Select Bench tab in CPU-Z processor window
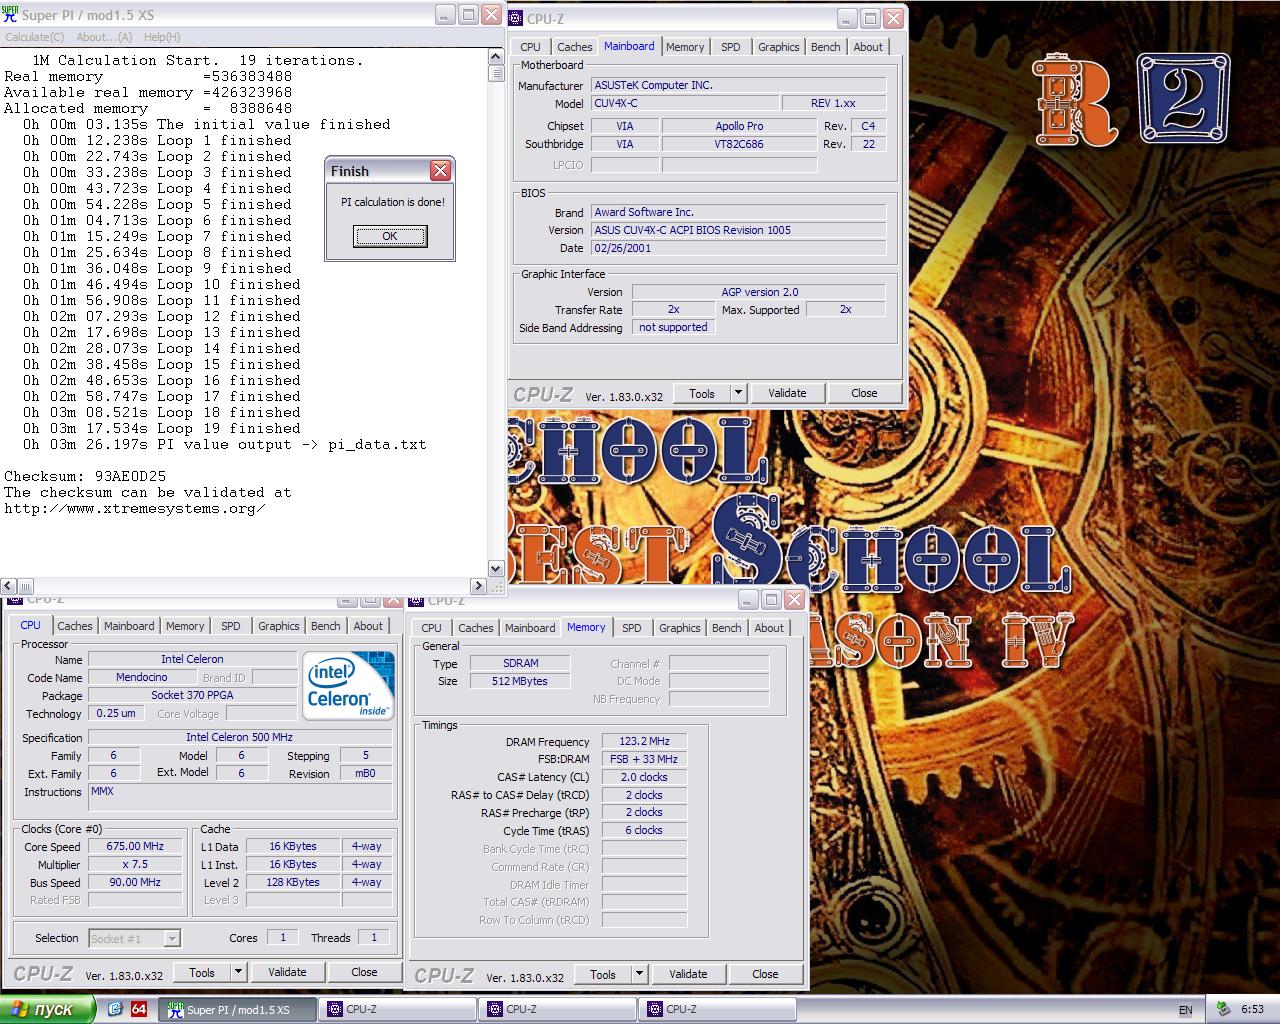Image resolution: width=1280 pixels, height=1024 pixels. click(326, 626)
